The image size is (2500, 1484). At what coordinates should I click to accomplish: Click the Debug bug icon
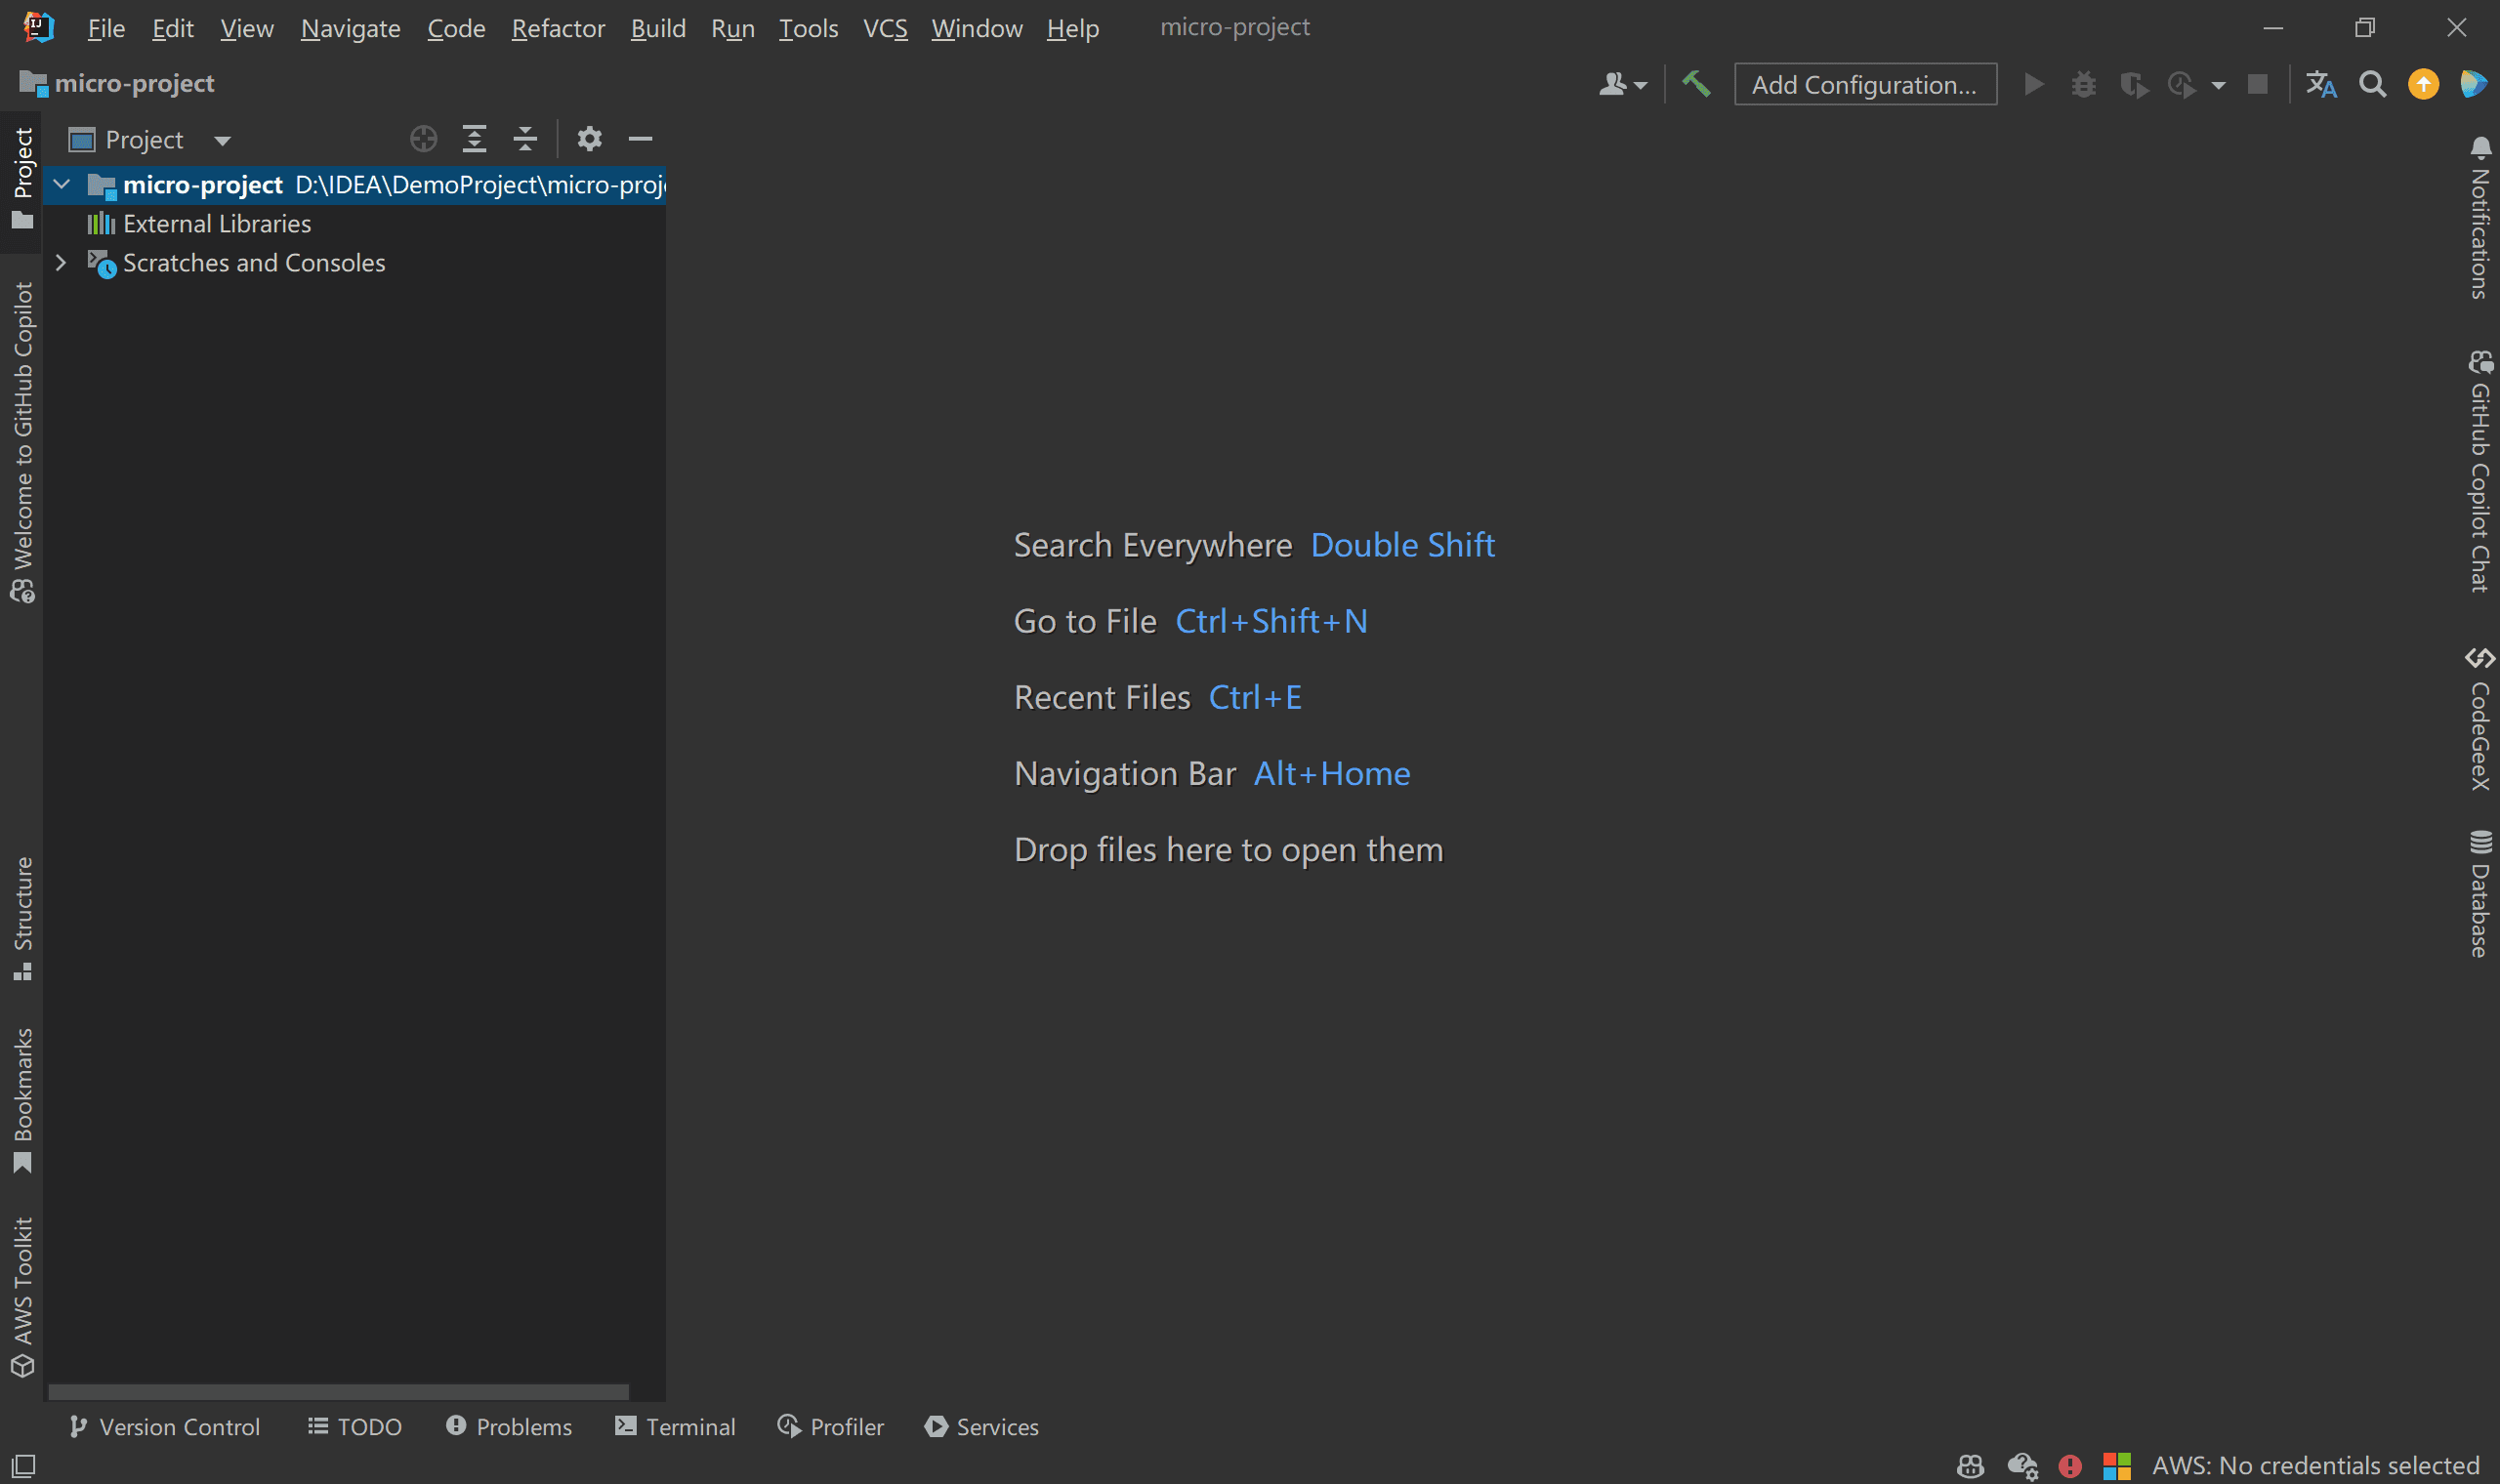click(2083, 84)
